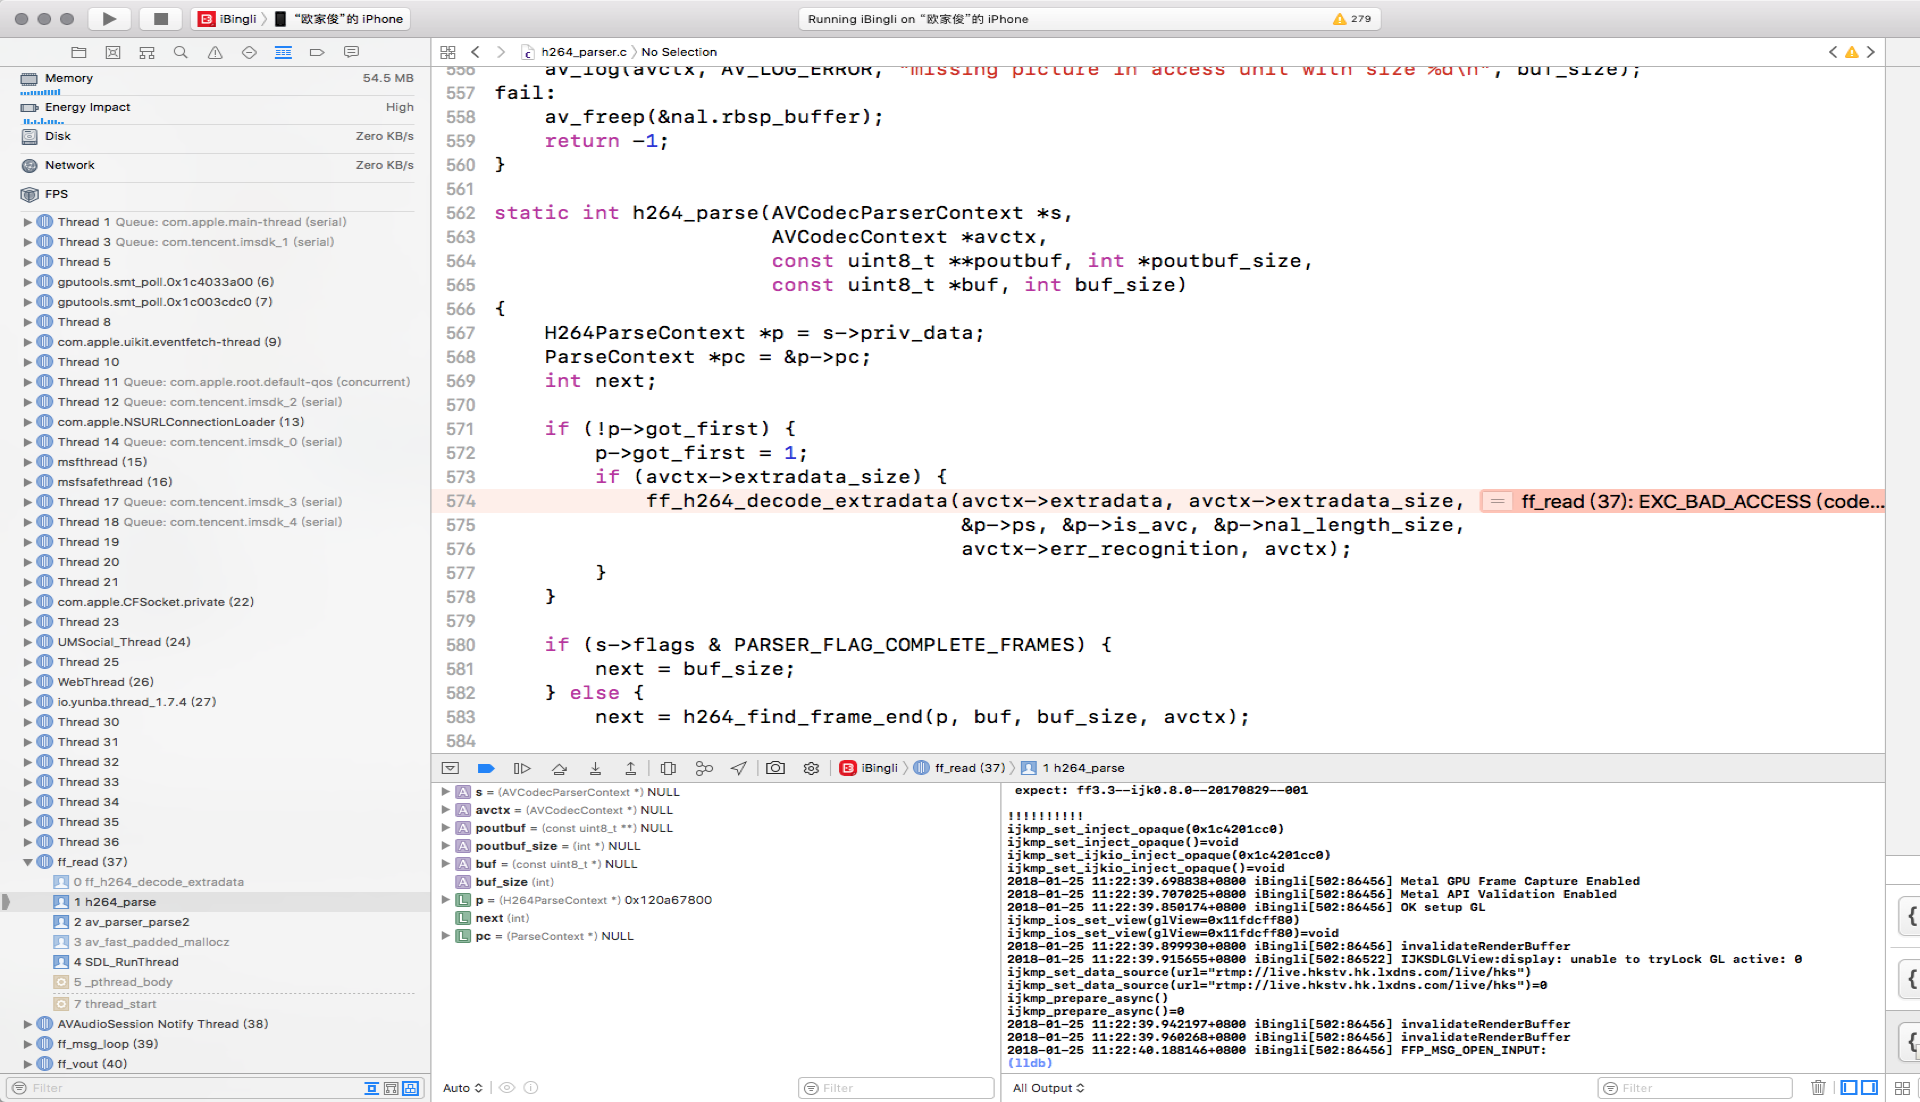Go back in editor history
This screenshot has width=1920, height=1102.
point(475,52)
